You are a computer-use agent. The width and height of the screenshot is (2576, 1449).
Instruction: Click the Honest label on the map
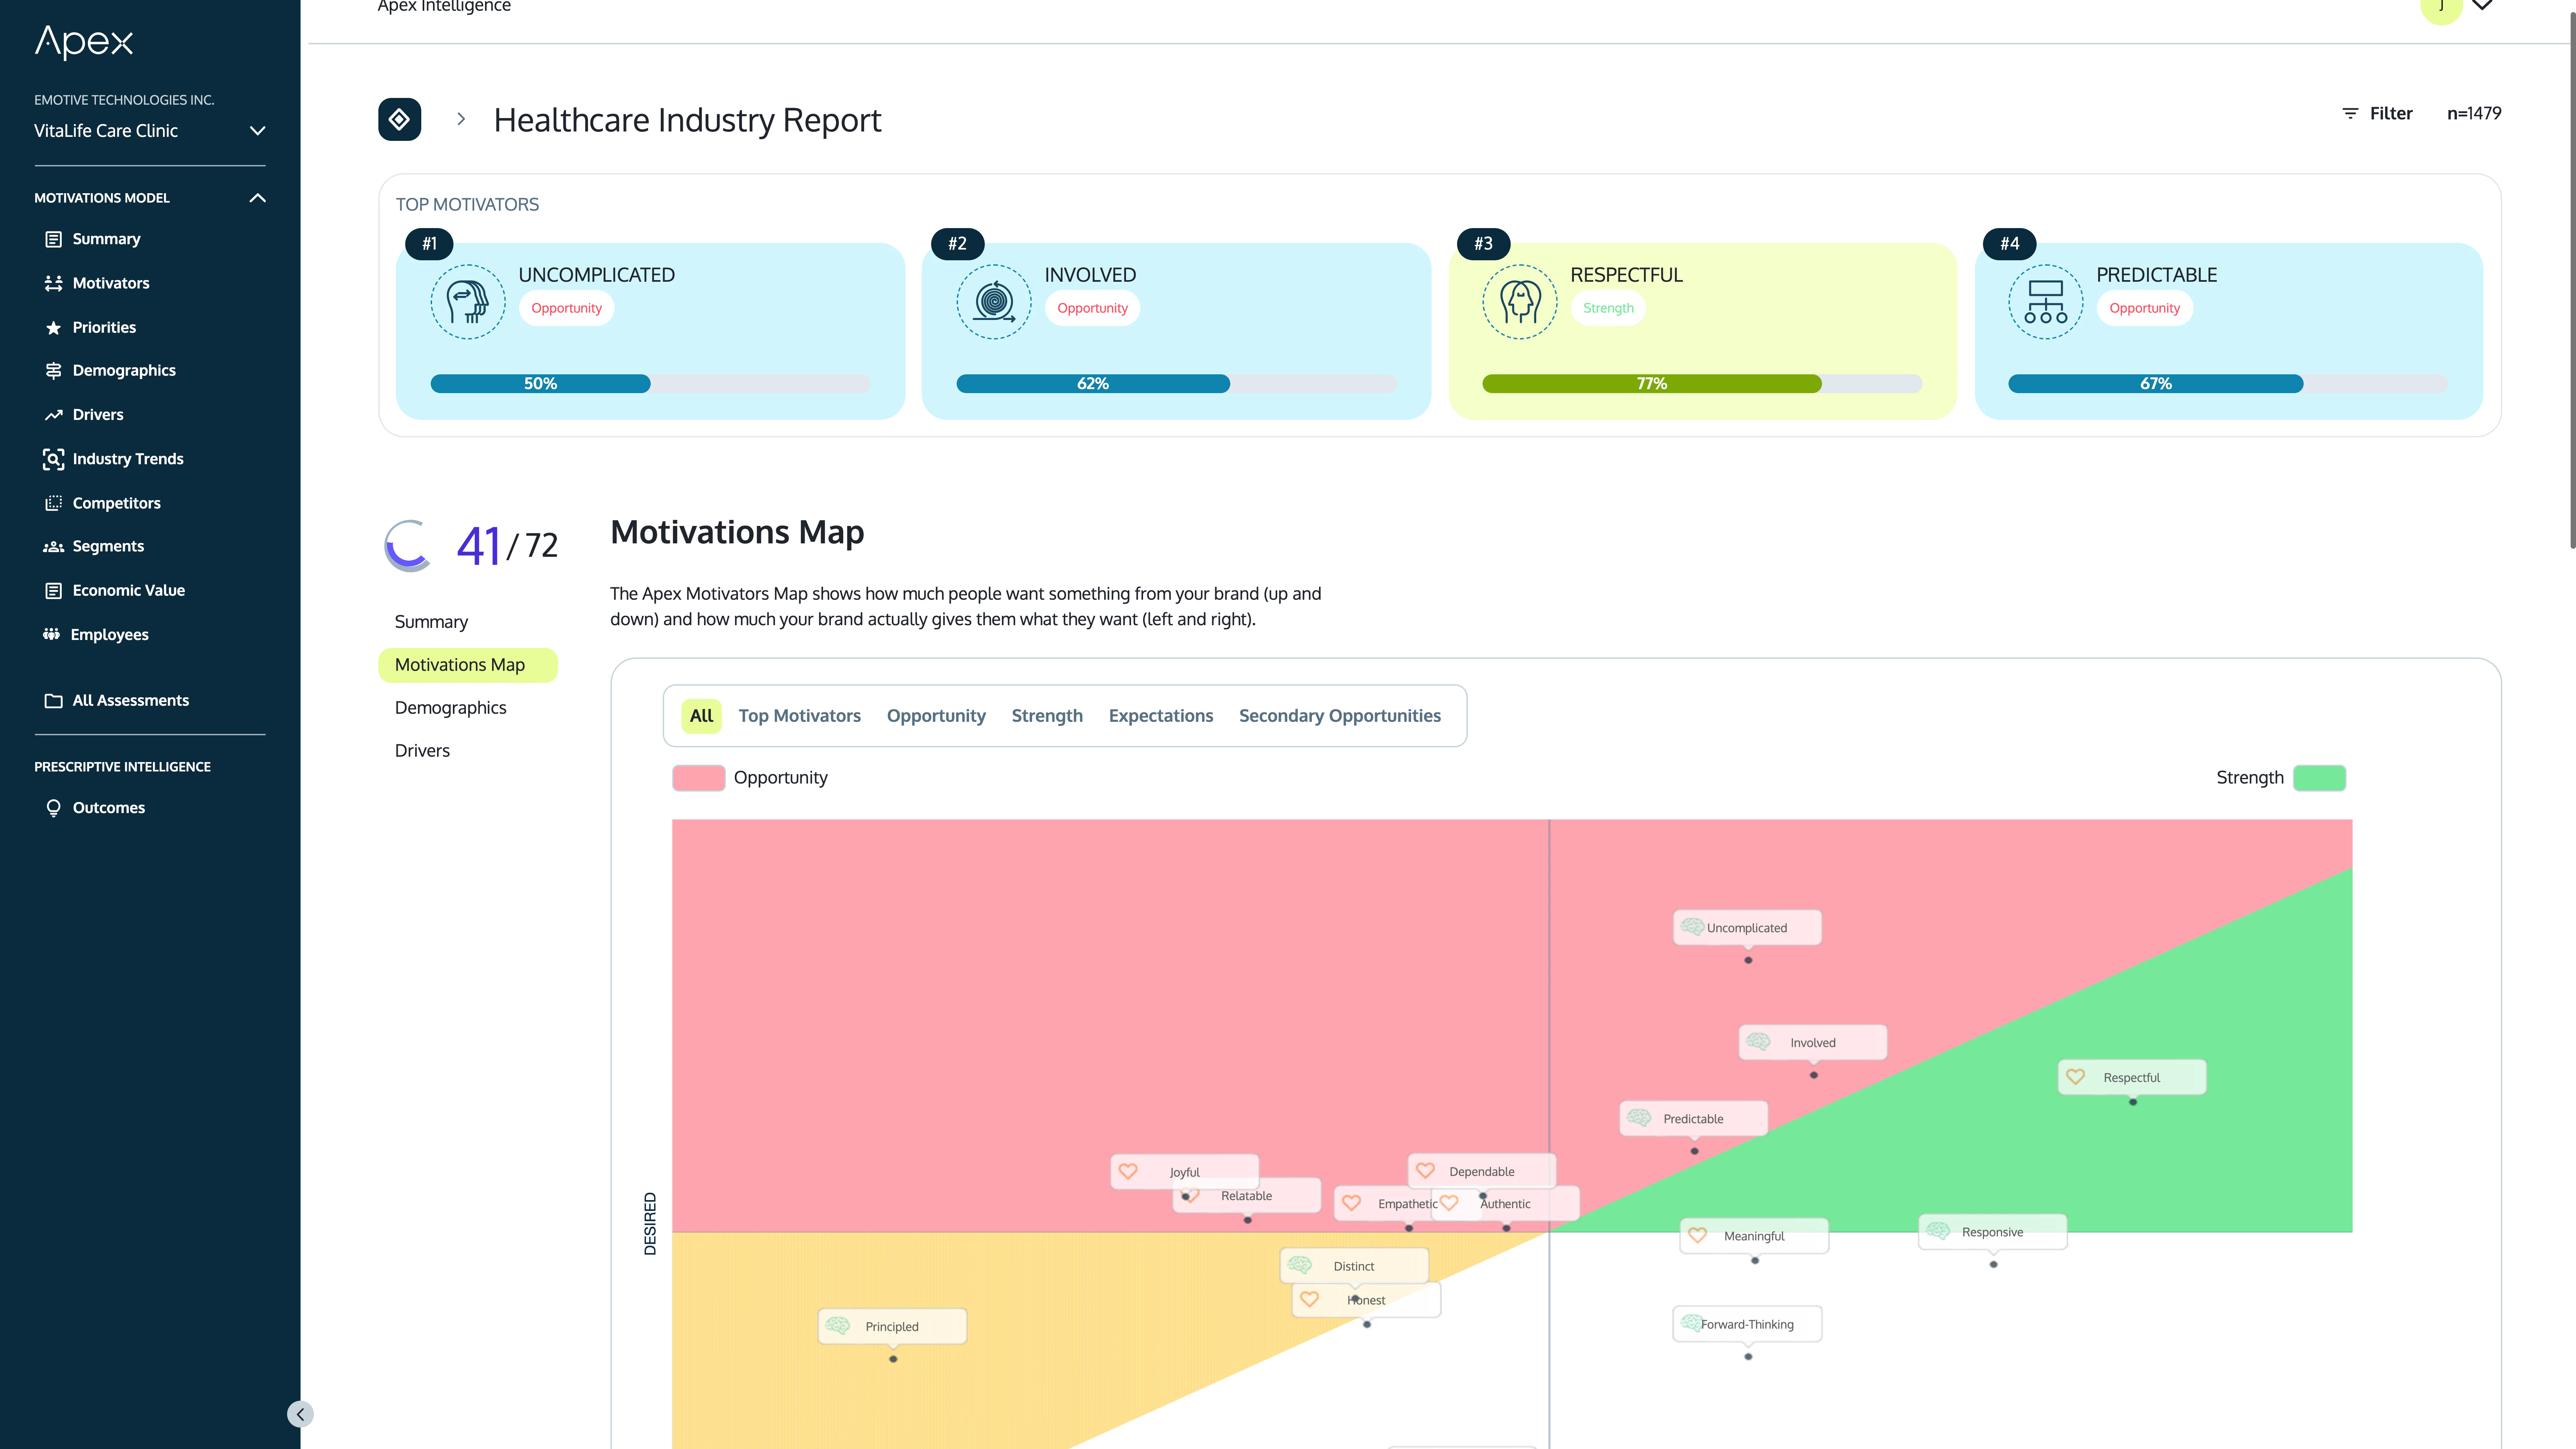click(x=1366, y=1300)
